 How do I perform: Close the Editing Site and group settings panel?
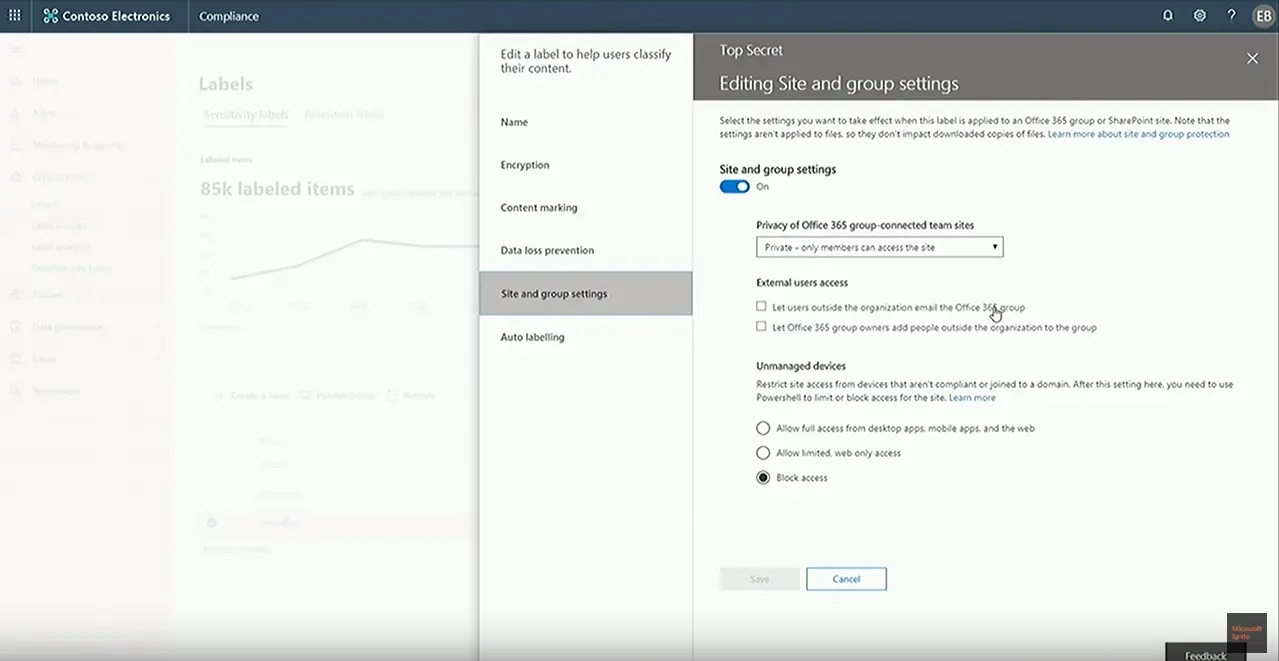point(1252,59)
